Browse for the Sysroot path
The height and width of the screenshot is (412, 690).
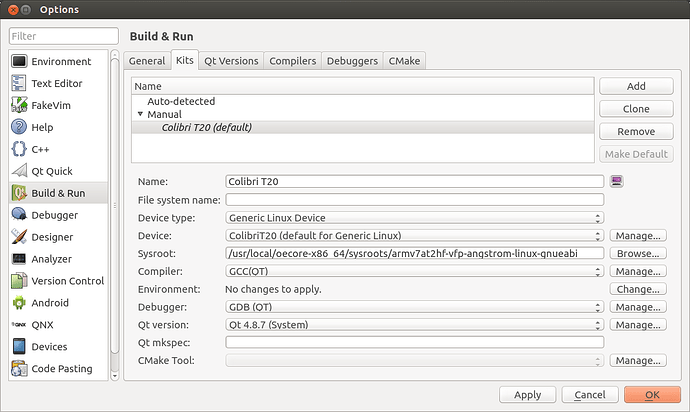[638, 254]
